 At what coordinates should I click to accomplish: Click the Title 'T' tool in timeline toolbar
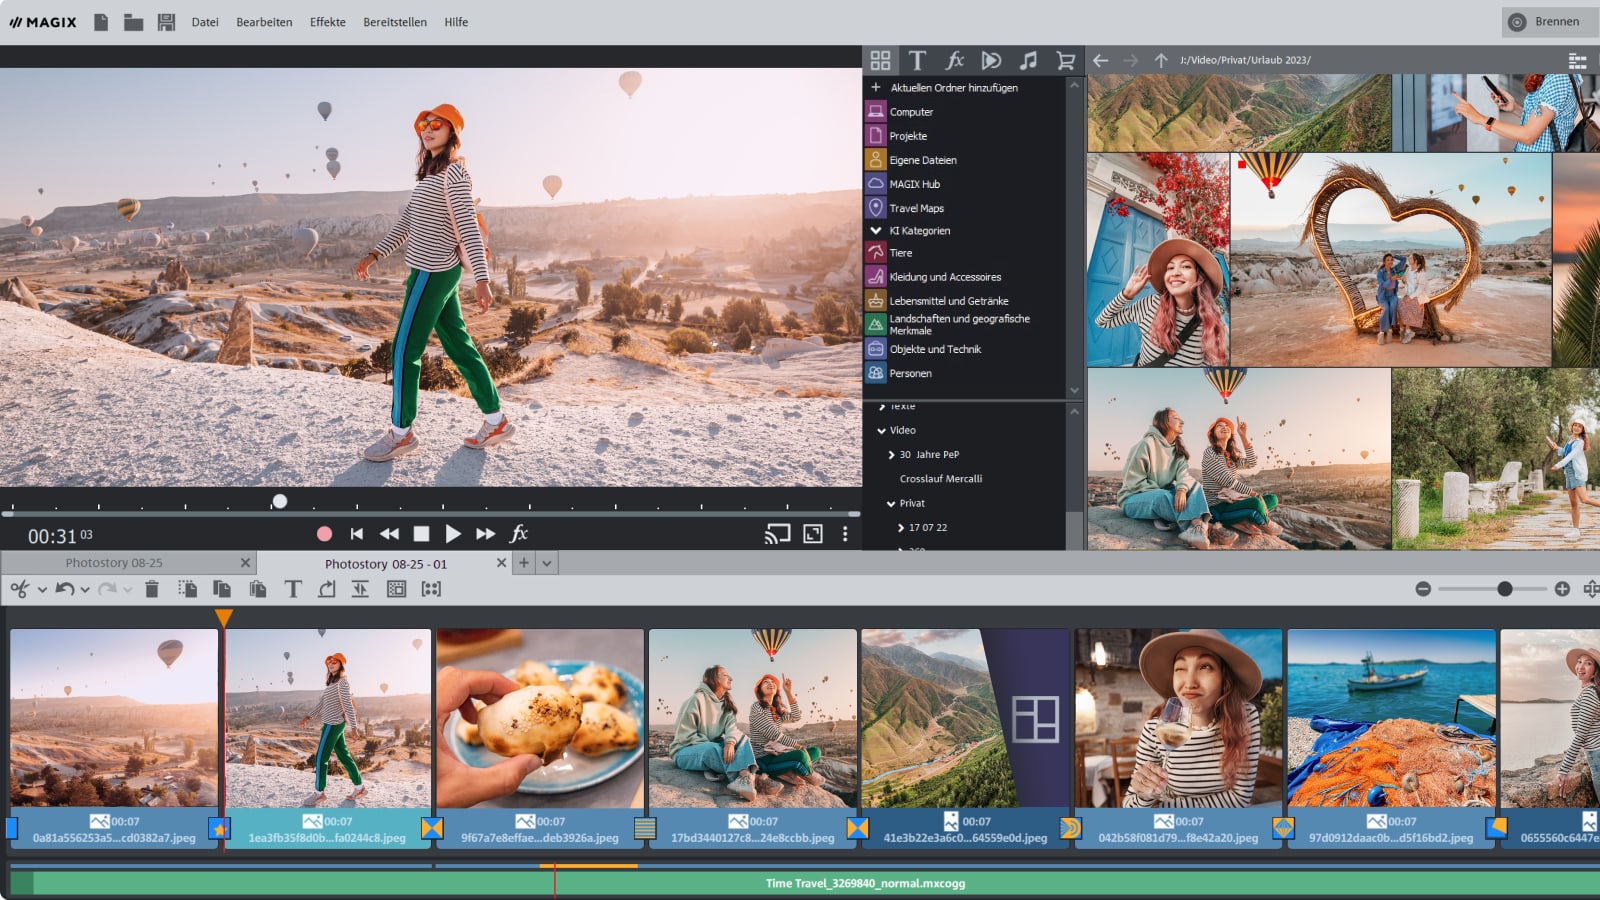tap(292, 589)
